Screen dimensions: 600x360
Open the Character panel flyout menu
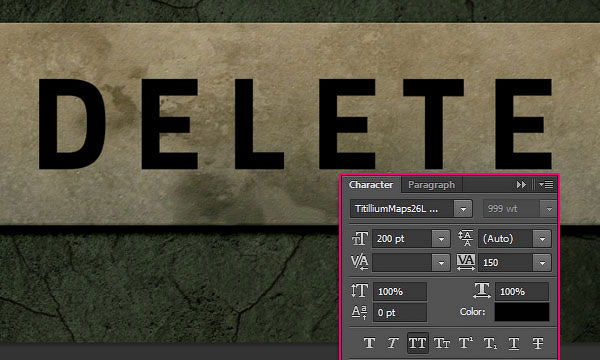click(x=546, y=185)
